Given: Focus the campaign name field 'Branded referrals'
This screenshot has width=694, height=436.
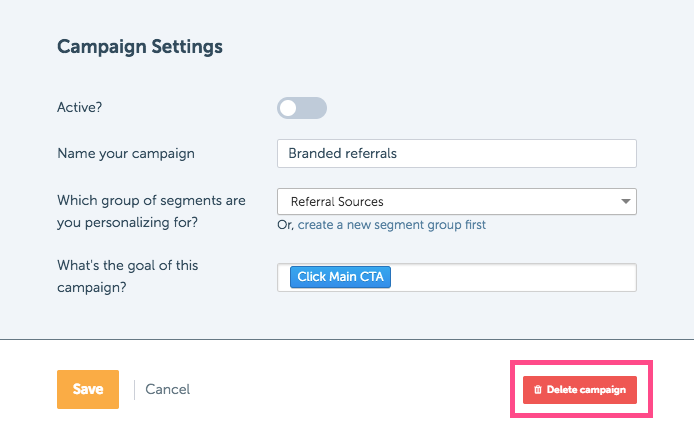Looking at the screenshot, I should (457, 154).
